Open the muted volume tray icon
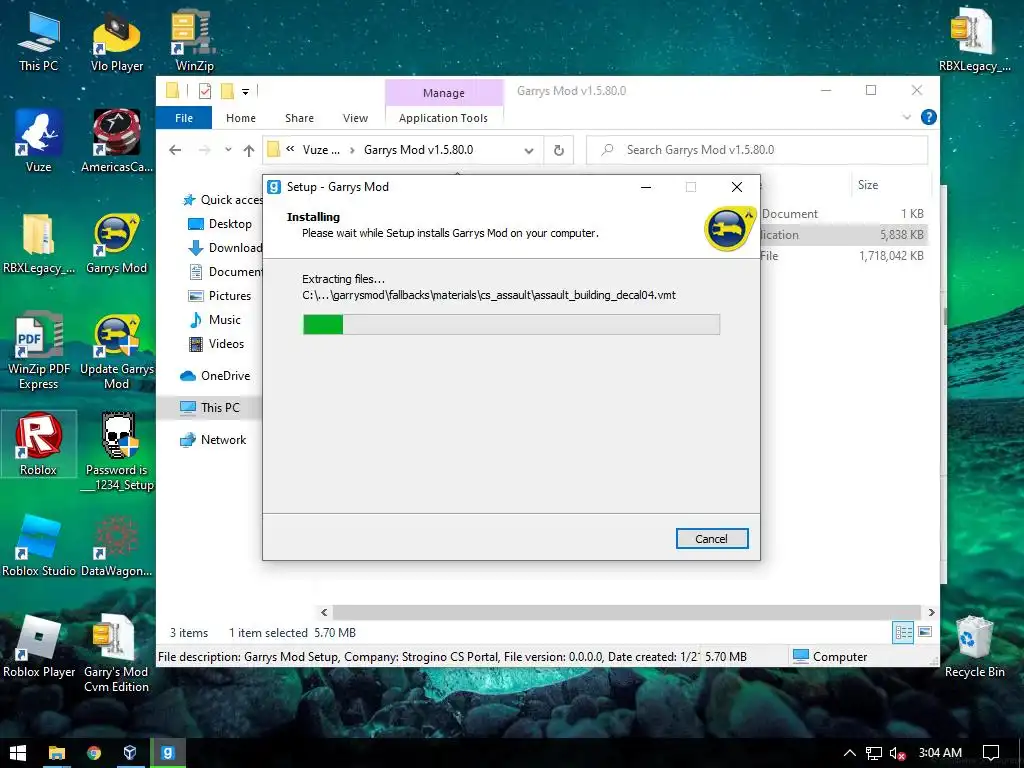1024x768 pixels. (x=897, y=753)
